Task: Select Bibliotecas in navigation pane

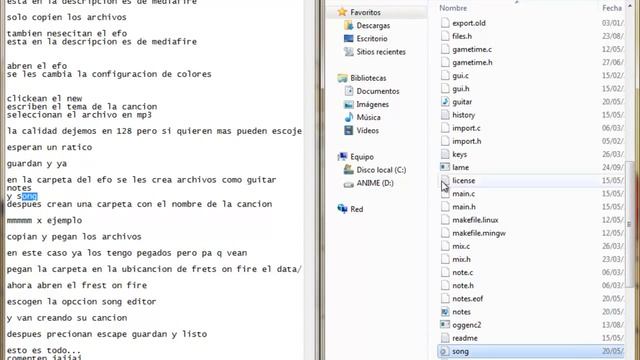Action: point(368,78)
